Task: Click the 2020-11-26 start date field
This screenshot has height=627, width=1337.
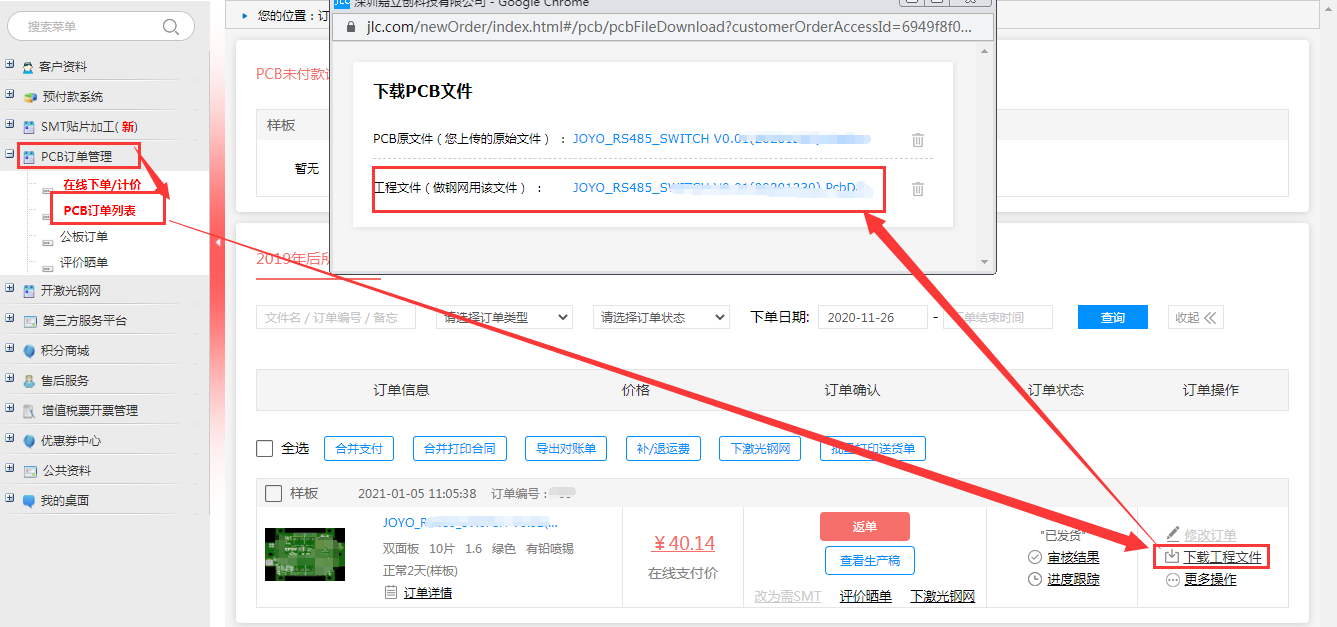Action: 872,317
